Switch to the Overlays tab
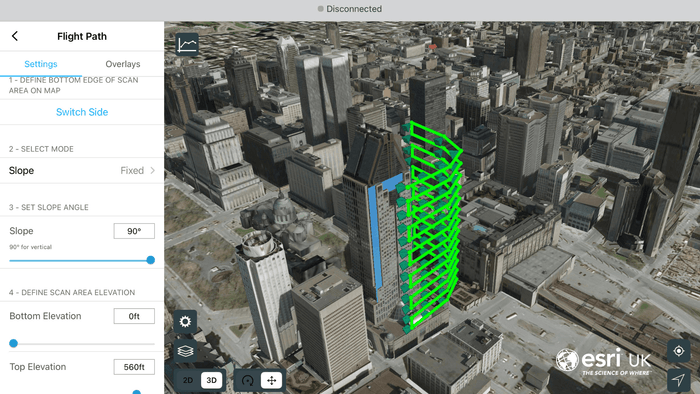This screenshot has width=700, height=394. [123, 64]
